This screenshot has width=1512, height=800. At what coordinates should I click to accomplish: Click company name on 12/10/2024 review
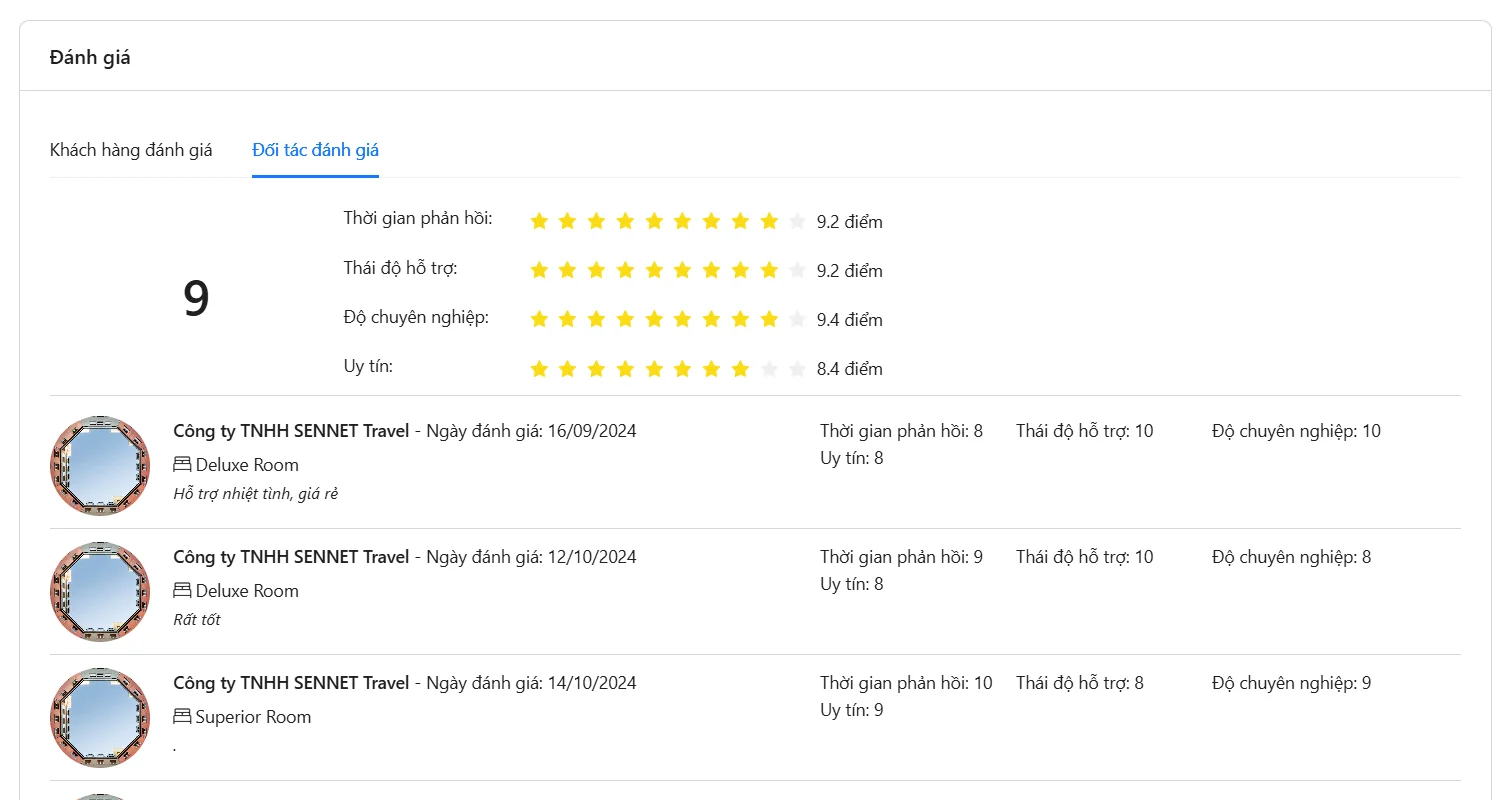(291, 557)
